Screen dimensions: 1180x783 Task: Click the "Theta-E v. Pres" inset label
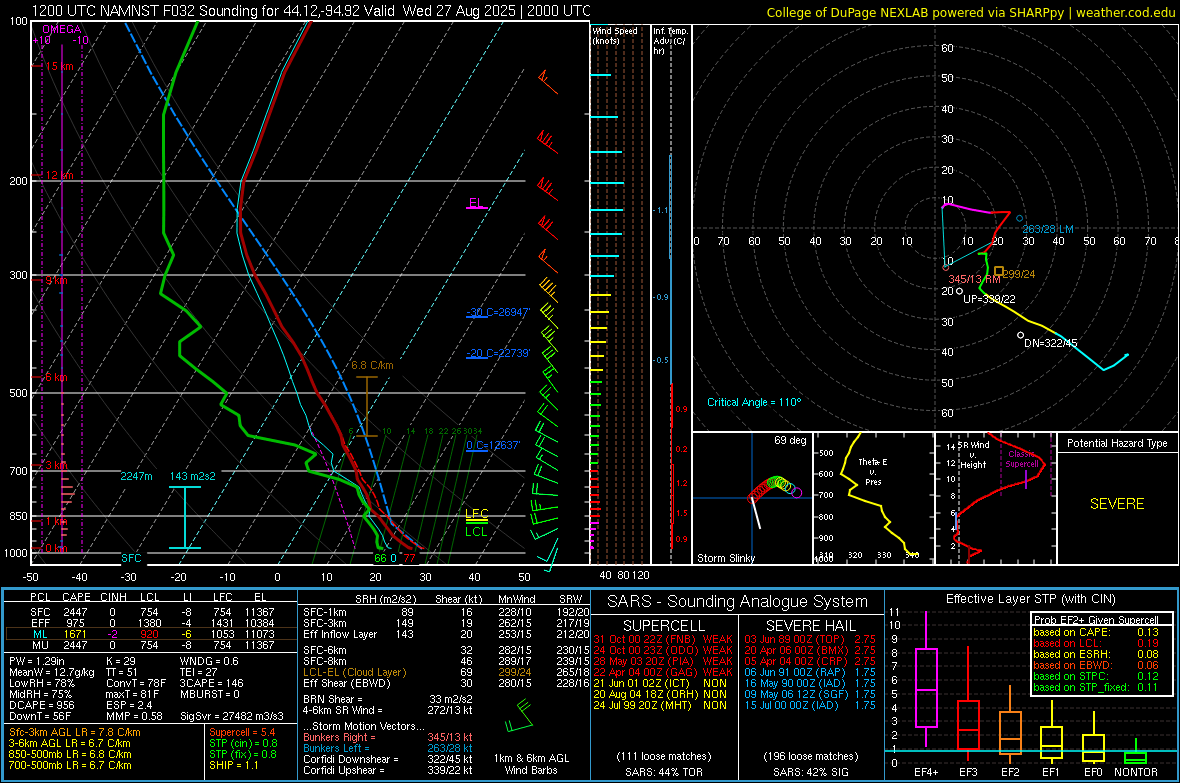pyautogui.click(x=873, y=471)
